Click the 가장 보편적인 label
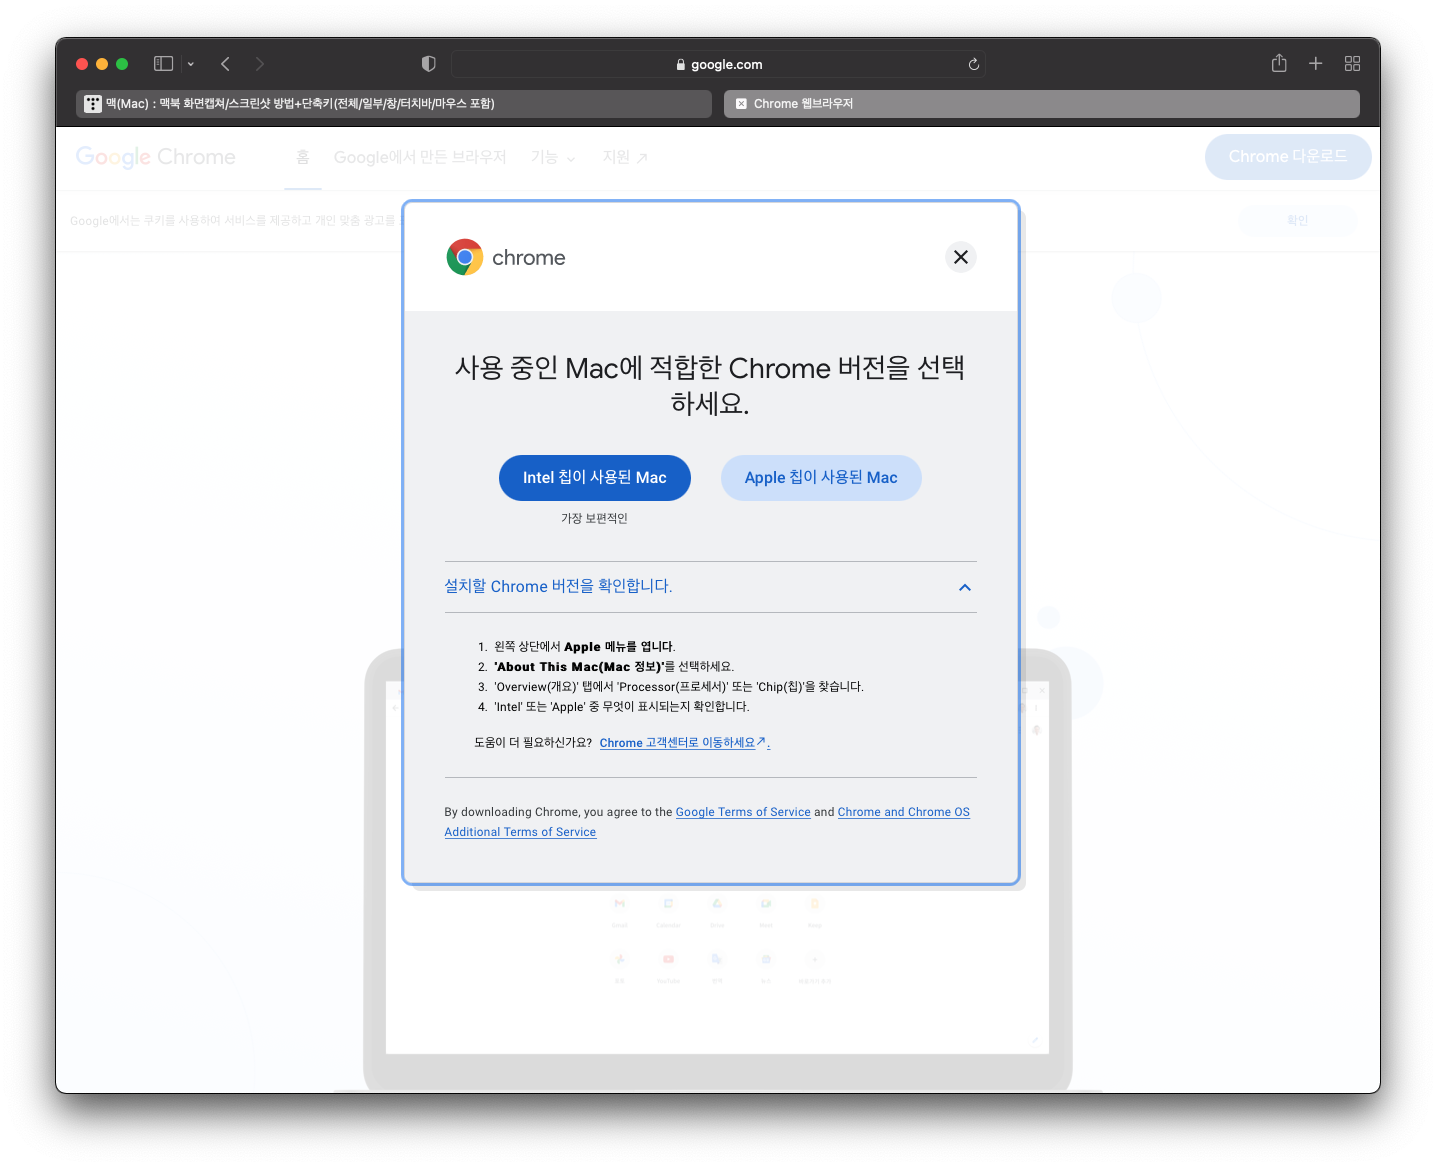 [x=594, y=518]
